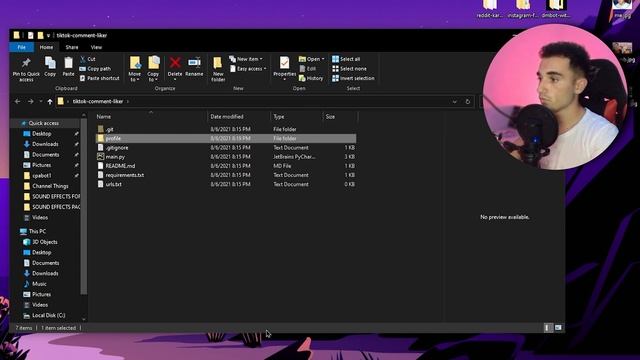Click the Copy ribbon button
Screen dimensions: 640x360
[x=50, y=67]
